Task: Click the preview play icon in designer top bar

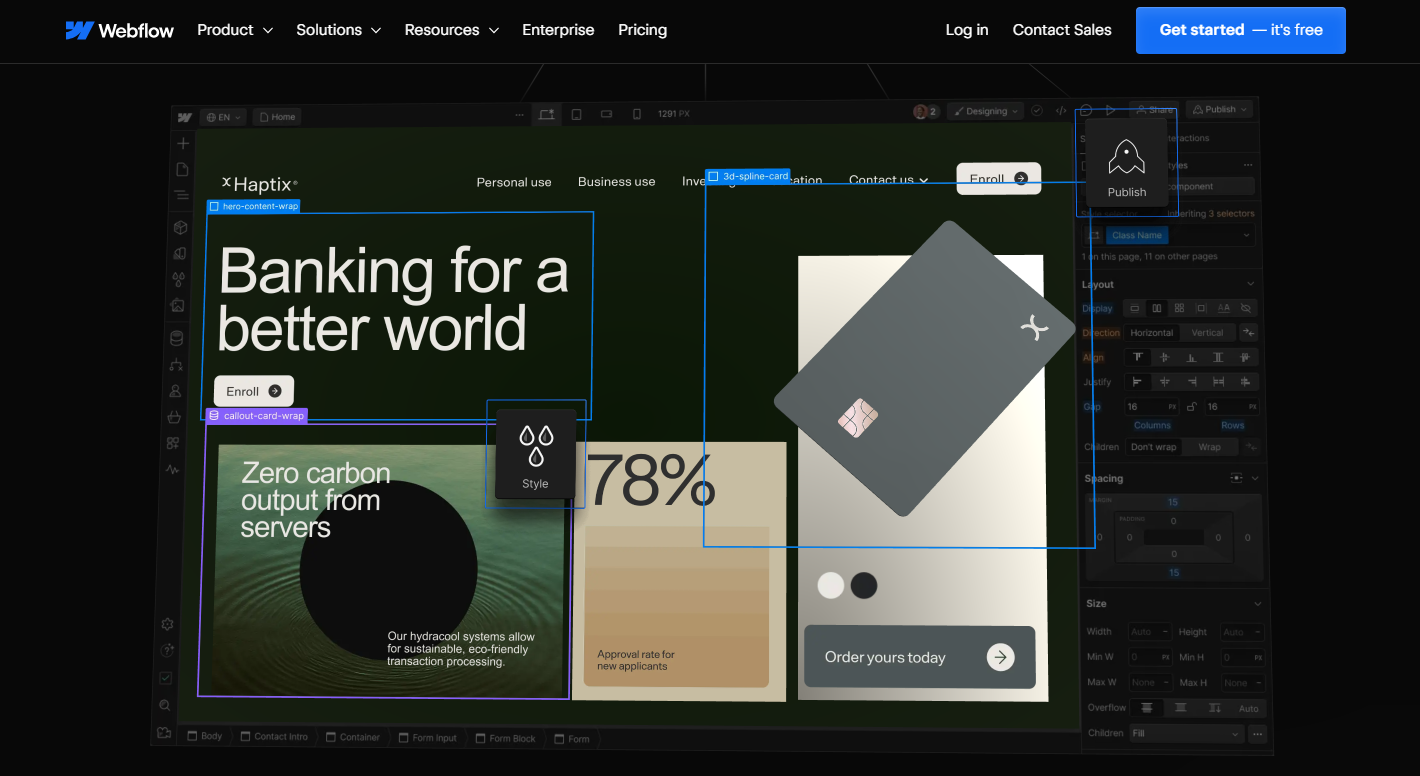Action: [x=1110, y=110]
